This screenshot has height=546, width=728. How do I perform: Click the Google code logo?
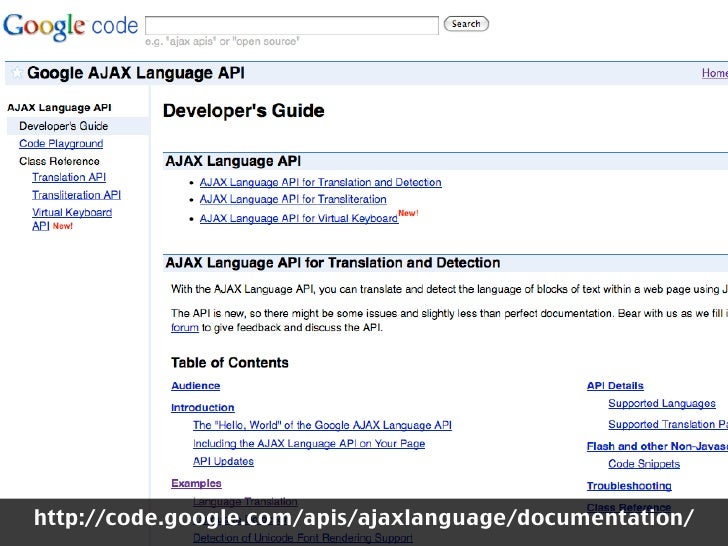(x=70, y=26)
